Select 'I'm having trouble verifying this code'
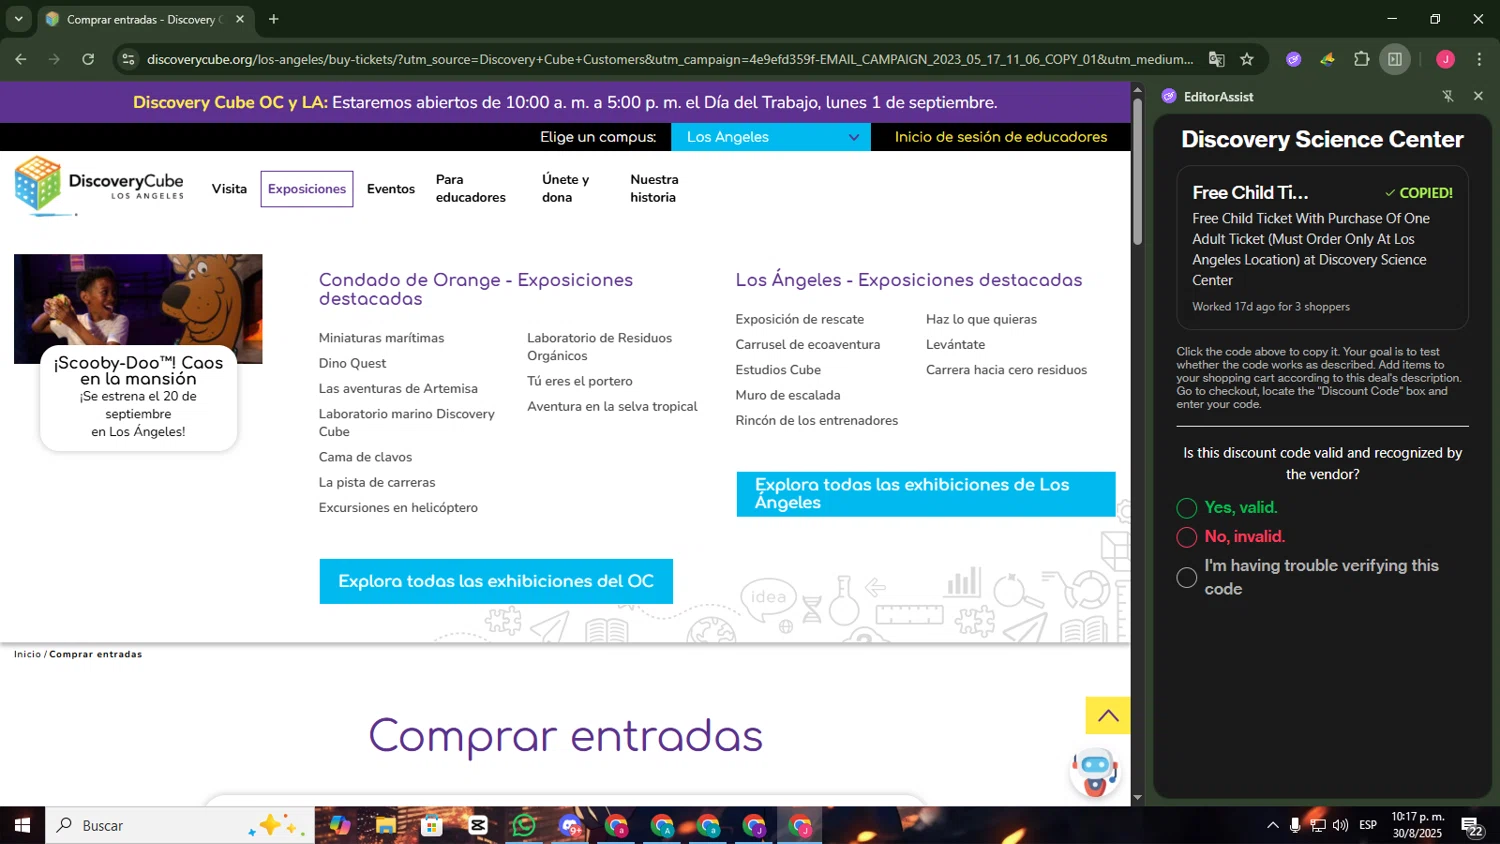This screenshot has height=844, width=1500. (1187, 578)
